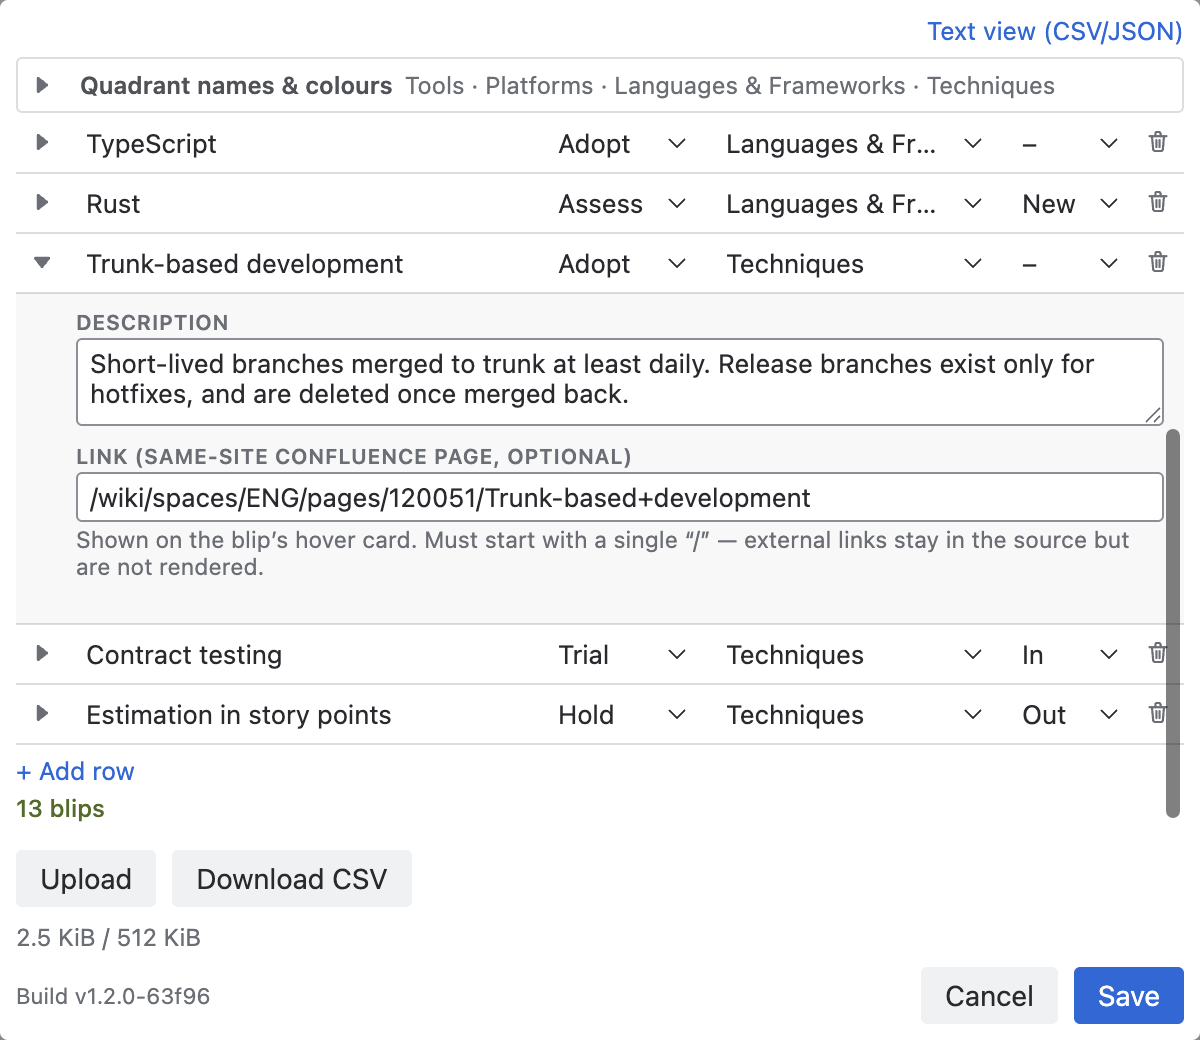Click into the Description text area
The height and width of the screenshot is (1040, 1200).
coord(620,382)
